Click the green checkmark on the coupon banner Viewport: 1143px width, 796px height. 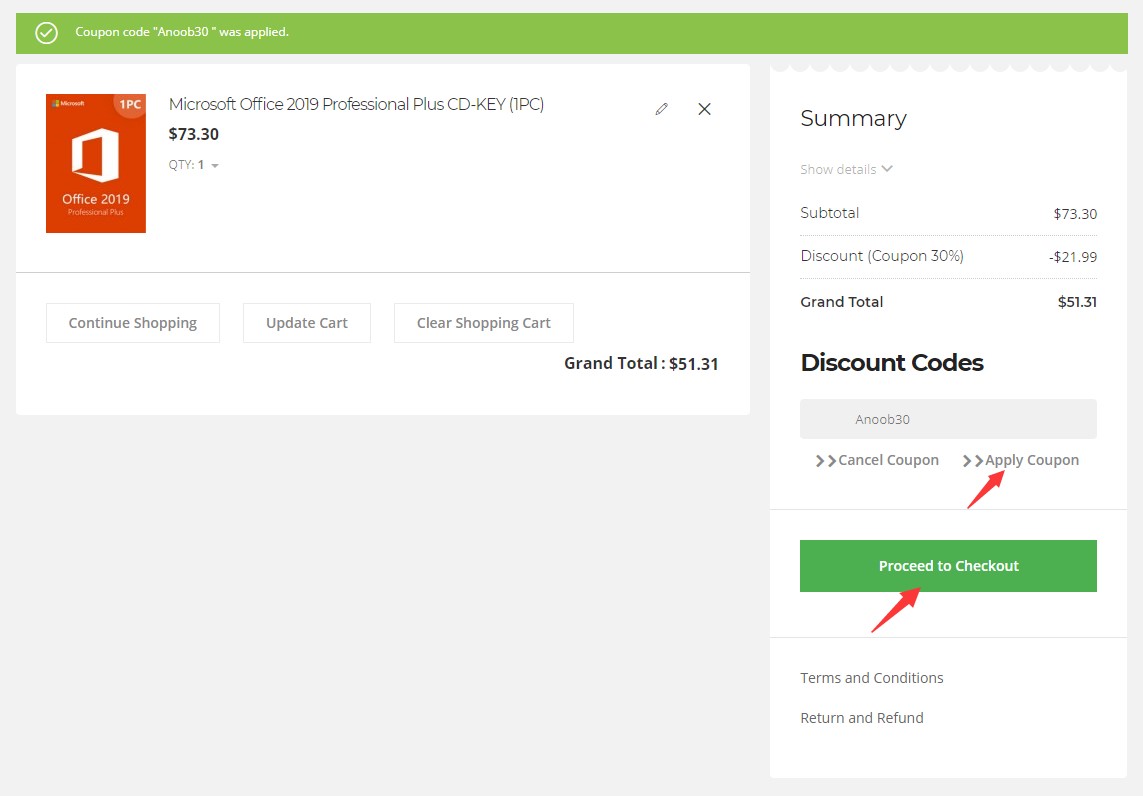[x=45, y=32]
